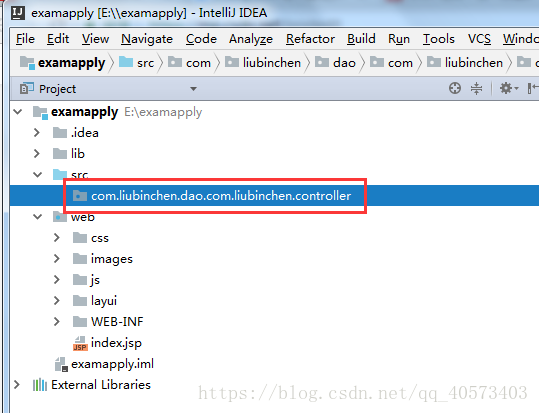Screen dimensions: 539x413
Task: Select External Libraries node
Action: coord(101,384)
